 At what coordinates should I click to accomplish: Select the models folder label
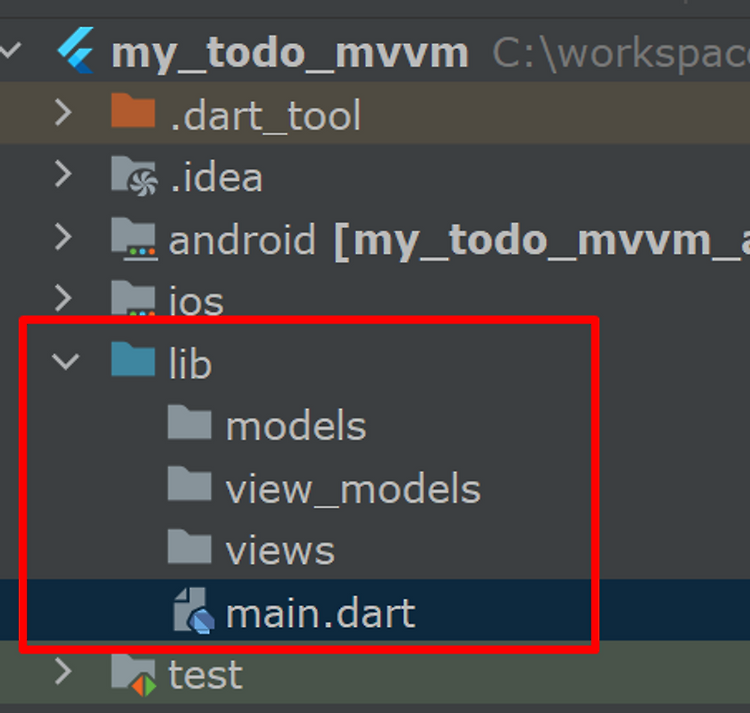coord(296,426)
